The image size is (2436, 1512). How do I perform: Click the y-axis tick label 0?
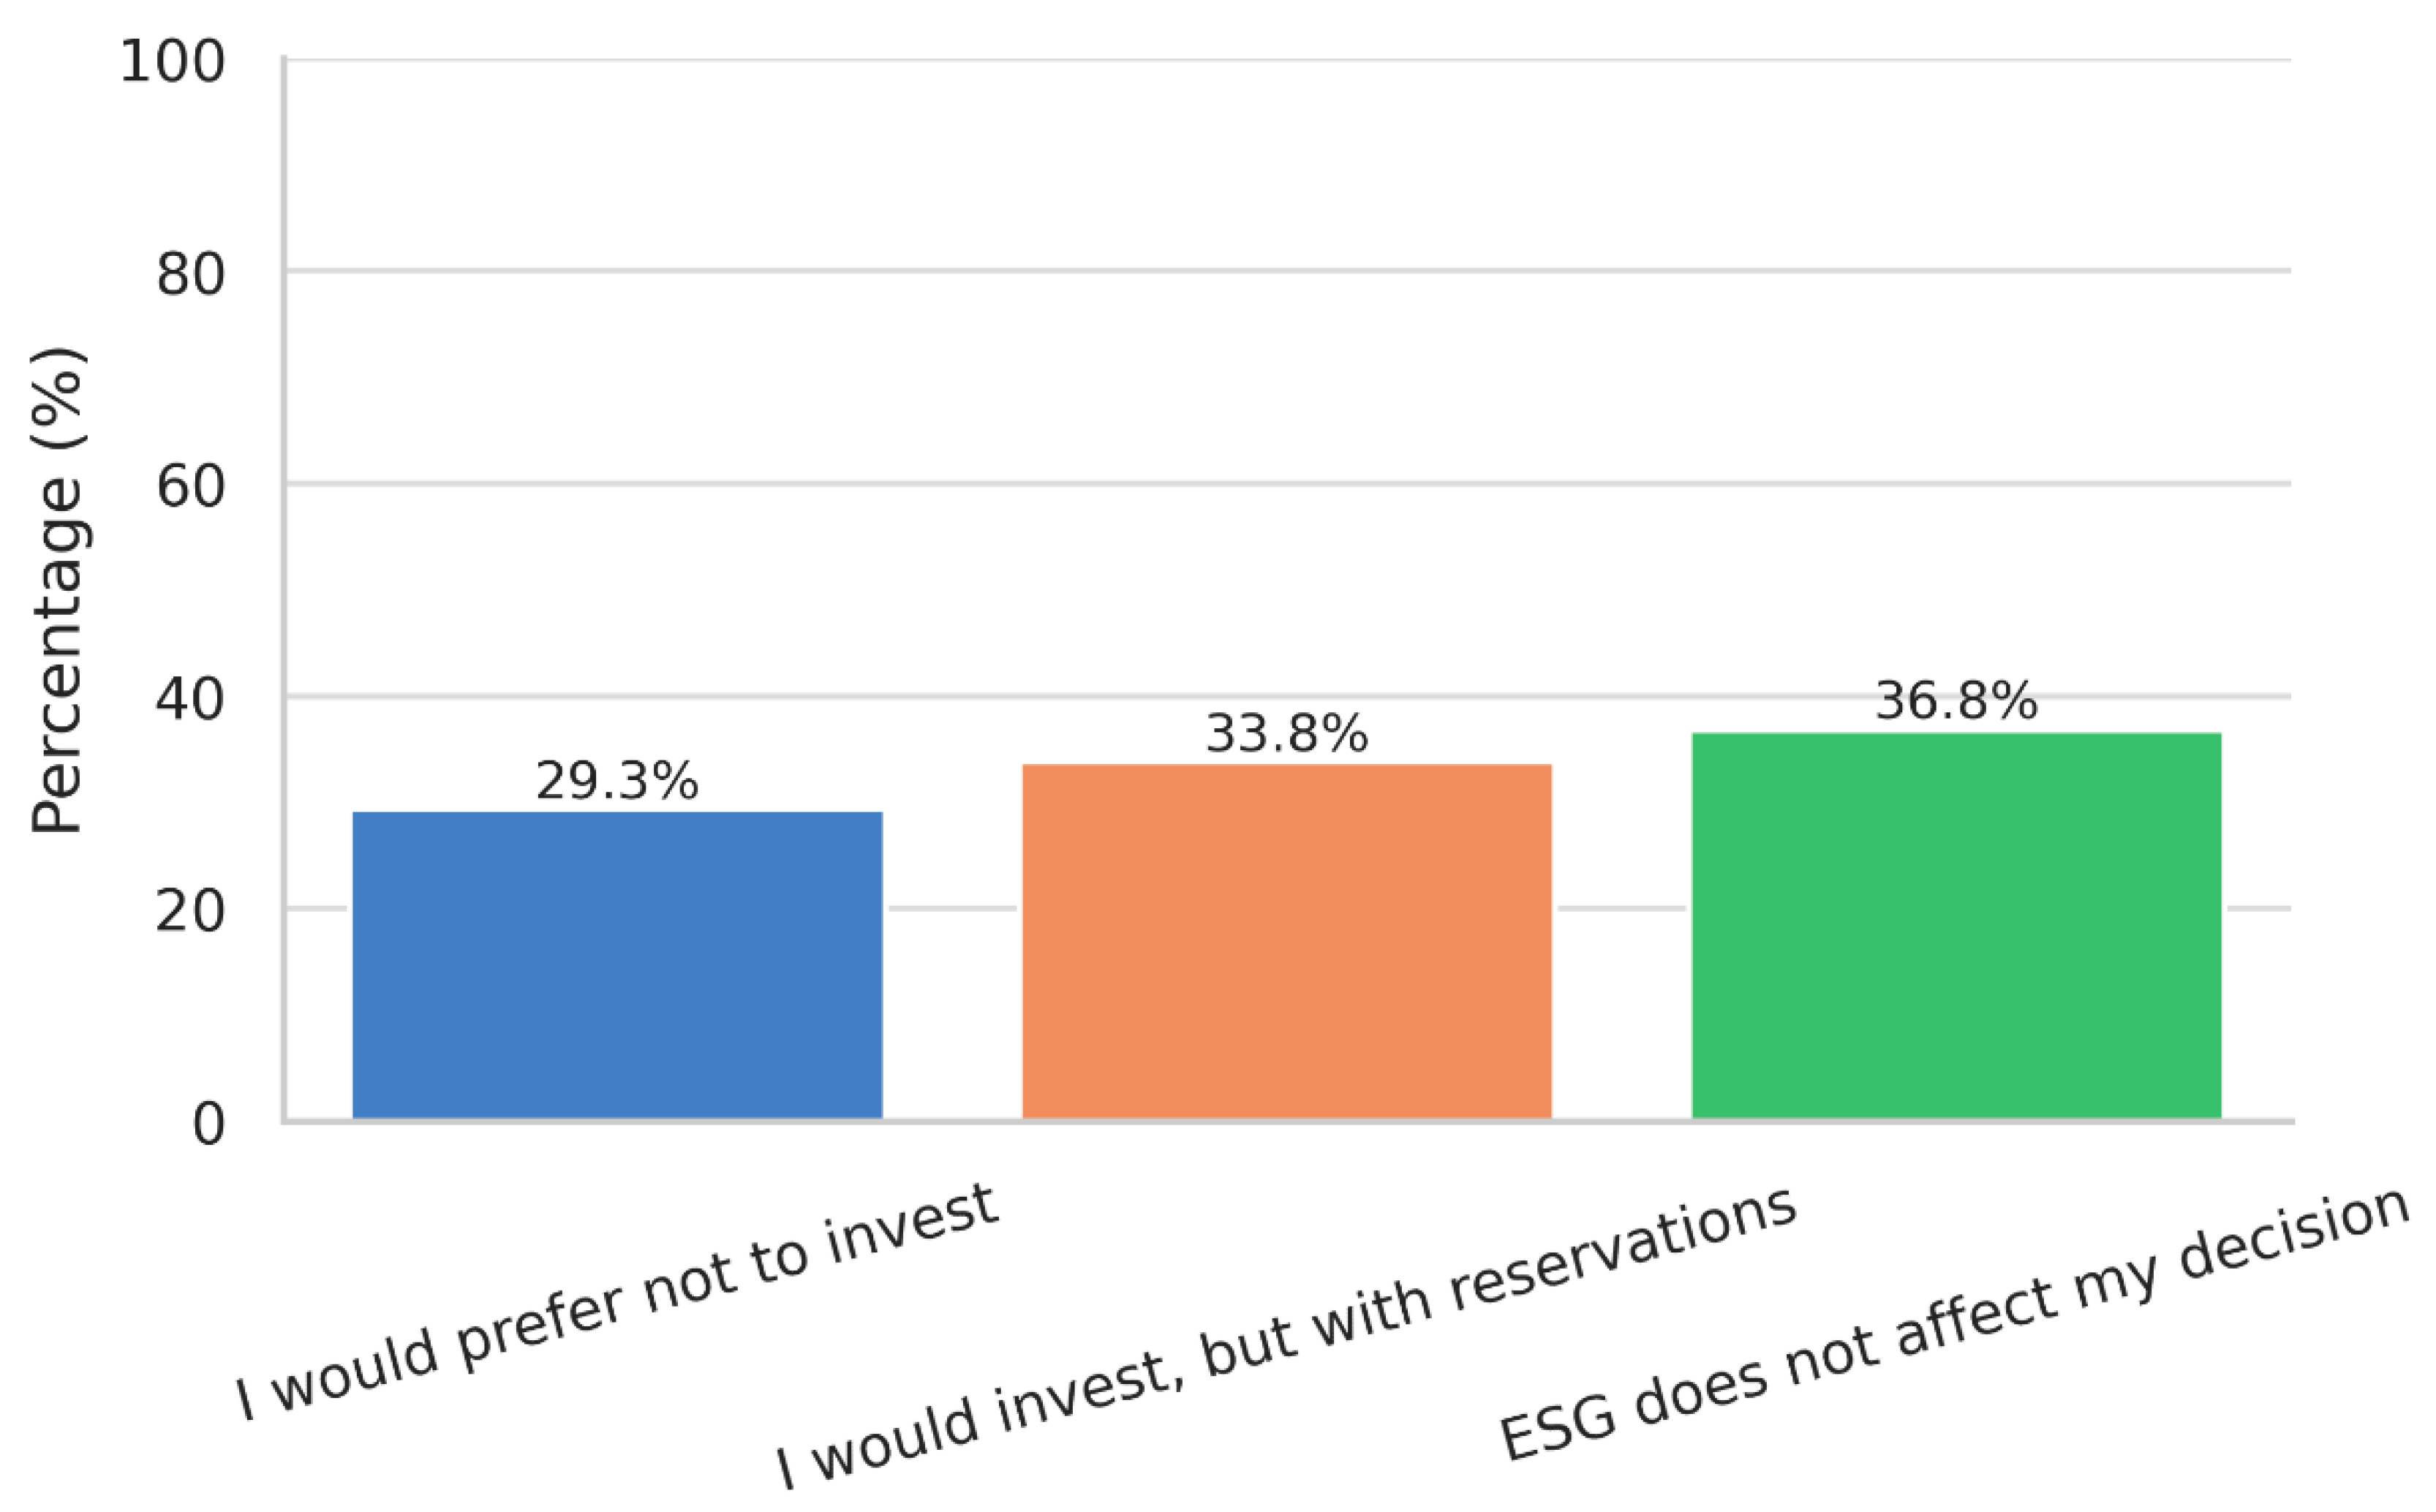pos(208,1124)
